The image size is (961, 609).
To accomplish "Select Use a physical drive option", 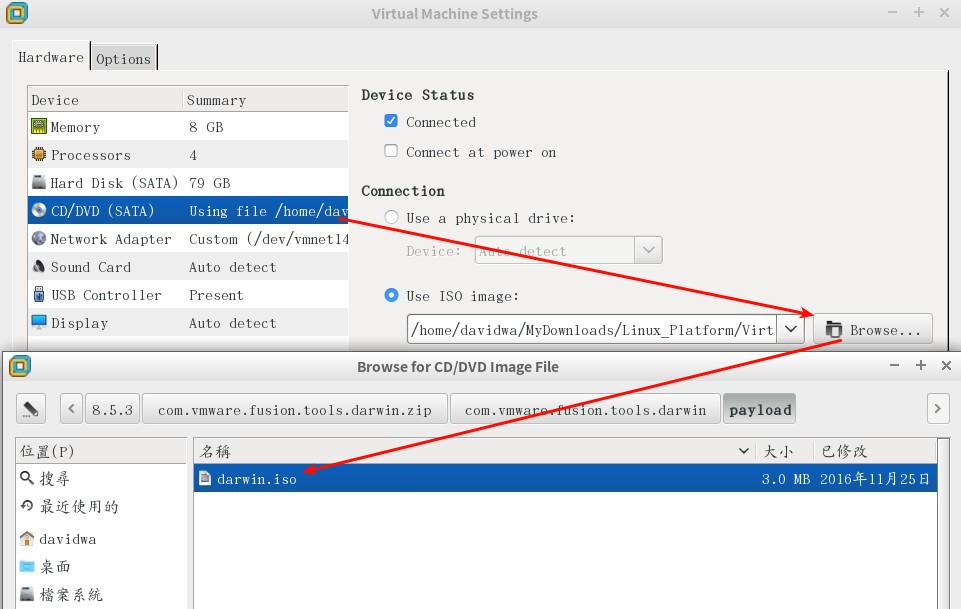I will pos(391,217).
